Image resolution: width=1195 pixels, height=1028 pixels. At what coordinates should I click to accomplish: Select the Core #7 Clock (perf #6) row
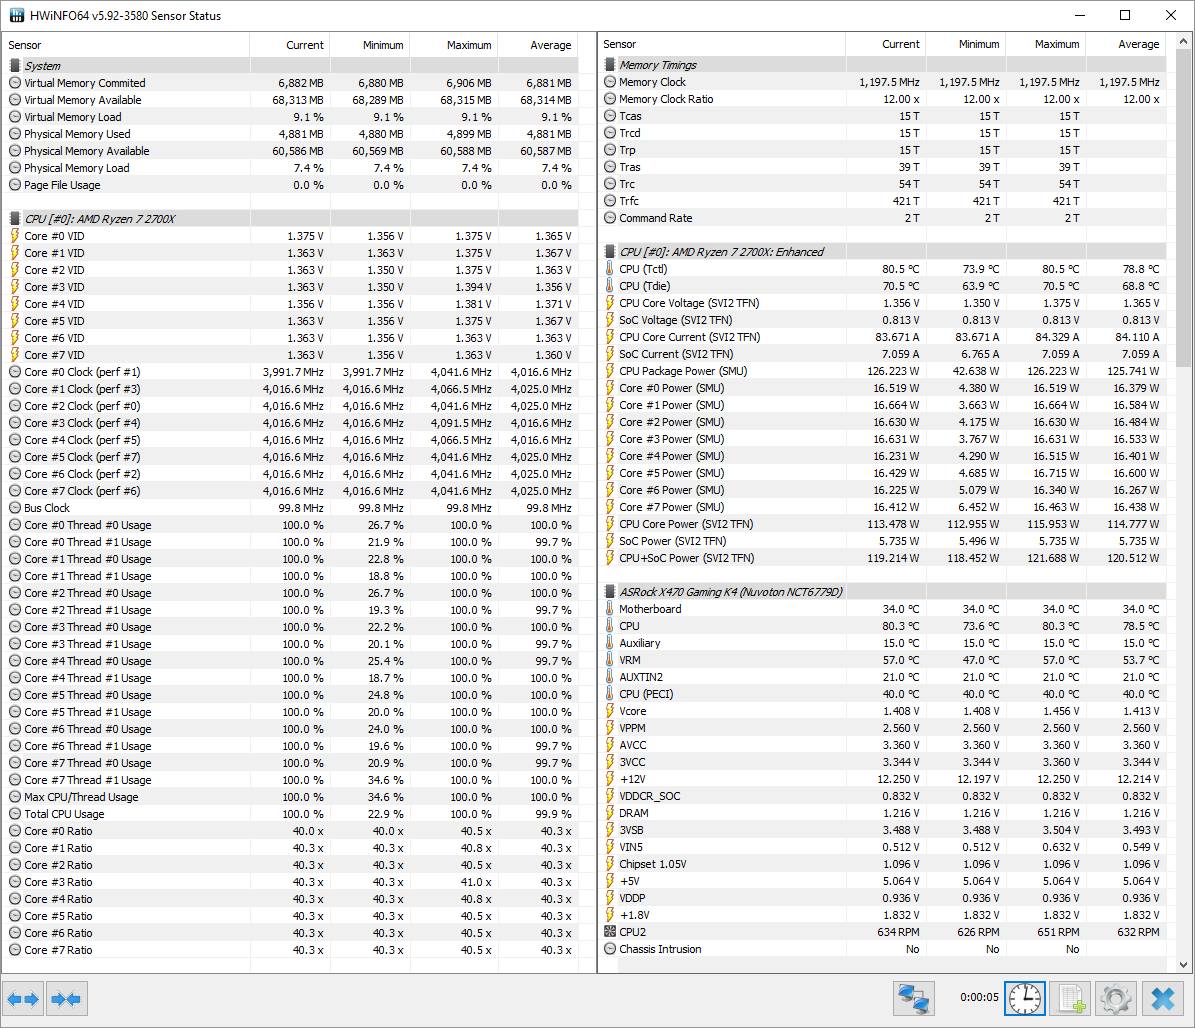point(291,491)
